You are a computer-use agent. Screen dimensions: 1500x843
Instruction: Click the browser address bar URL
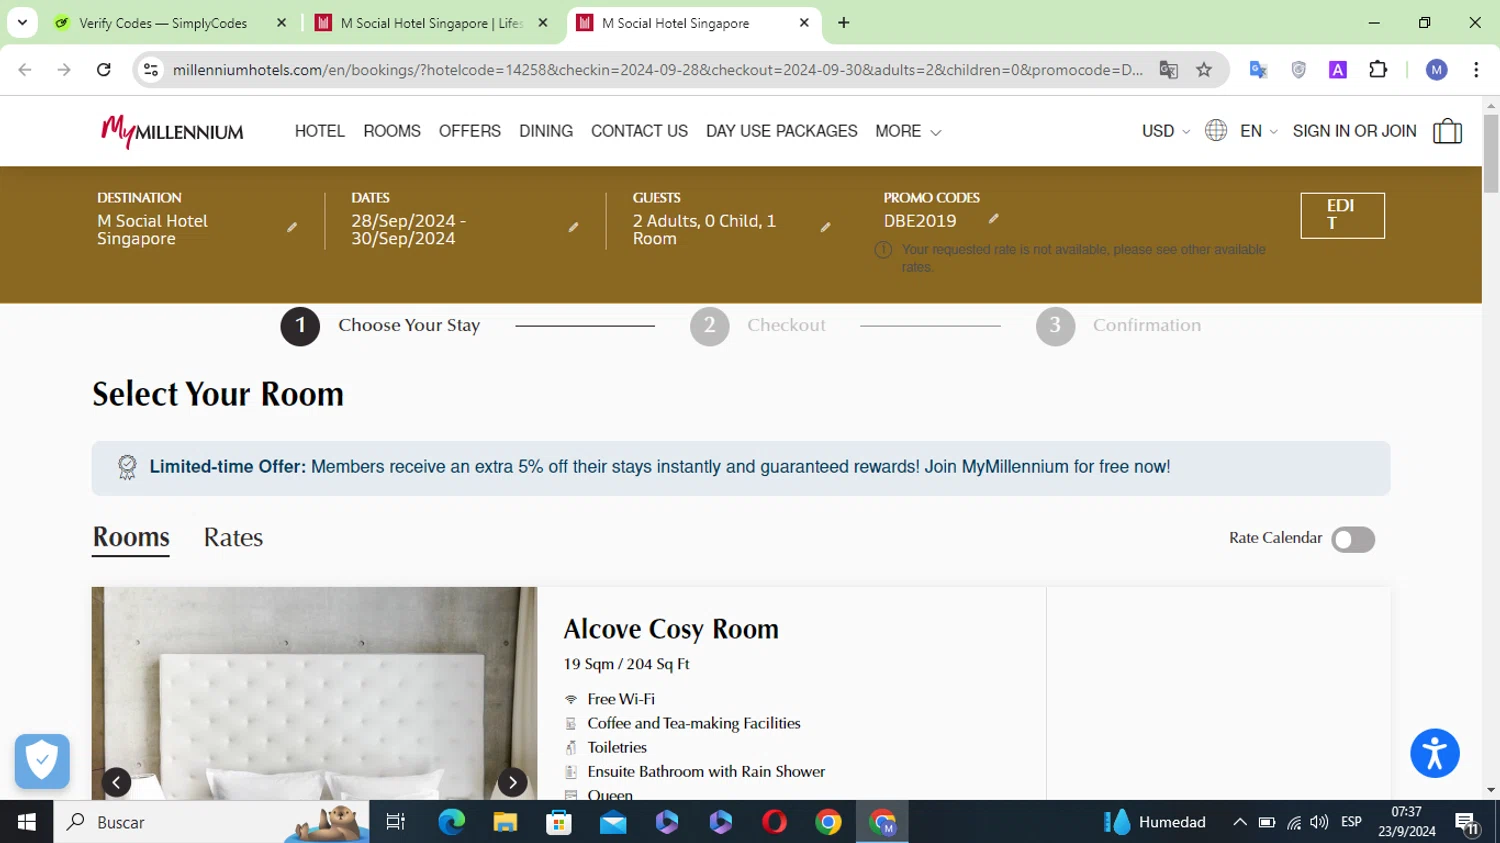[x=657, y=70]
